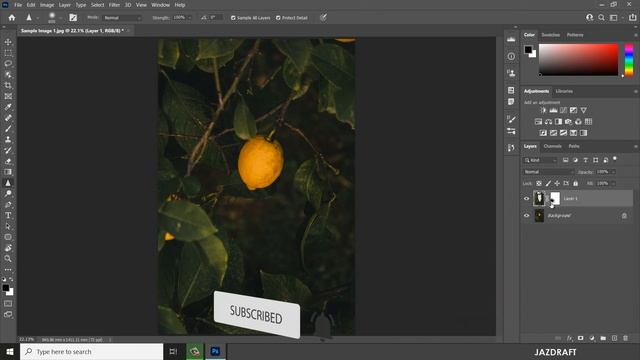
Task: Open the Windows Start menu
Action: [x=9, y=351]
